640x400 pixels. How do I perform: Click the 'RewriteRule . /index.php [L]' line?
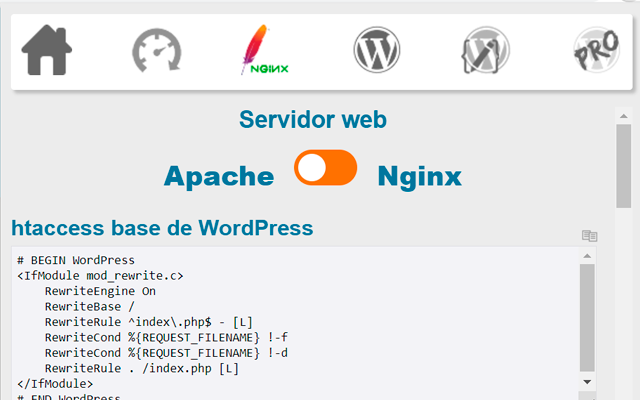142,369
